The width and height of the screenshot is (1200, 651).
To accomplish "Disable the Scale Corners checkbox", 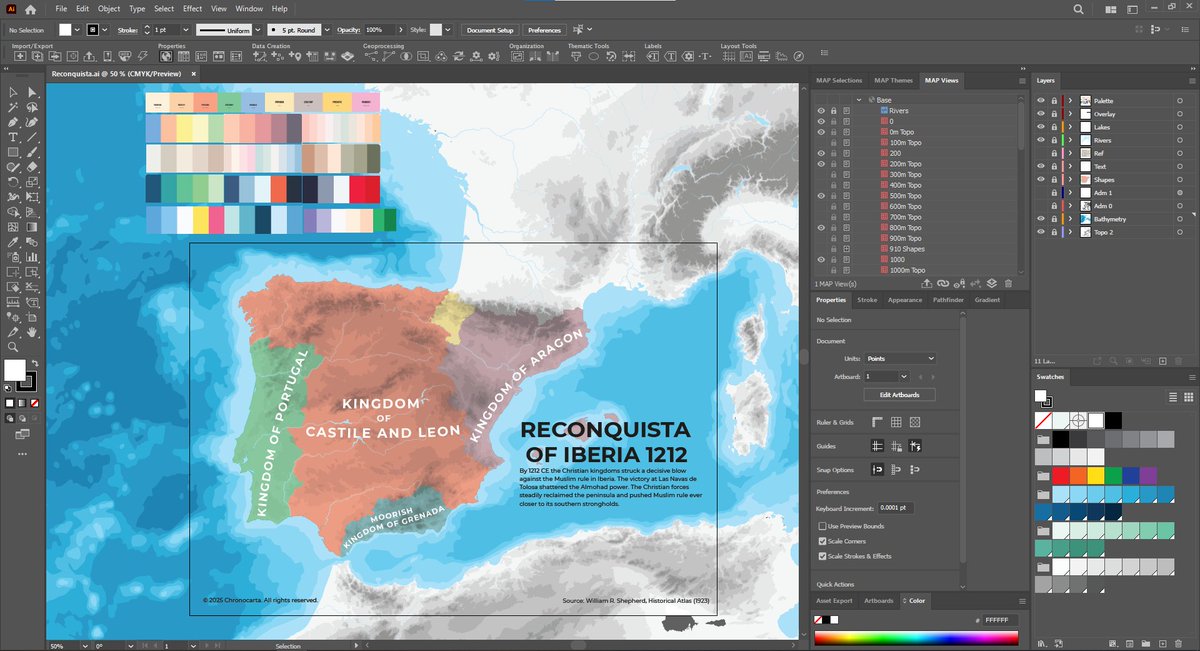I will (822, 541).
